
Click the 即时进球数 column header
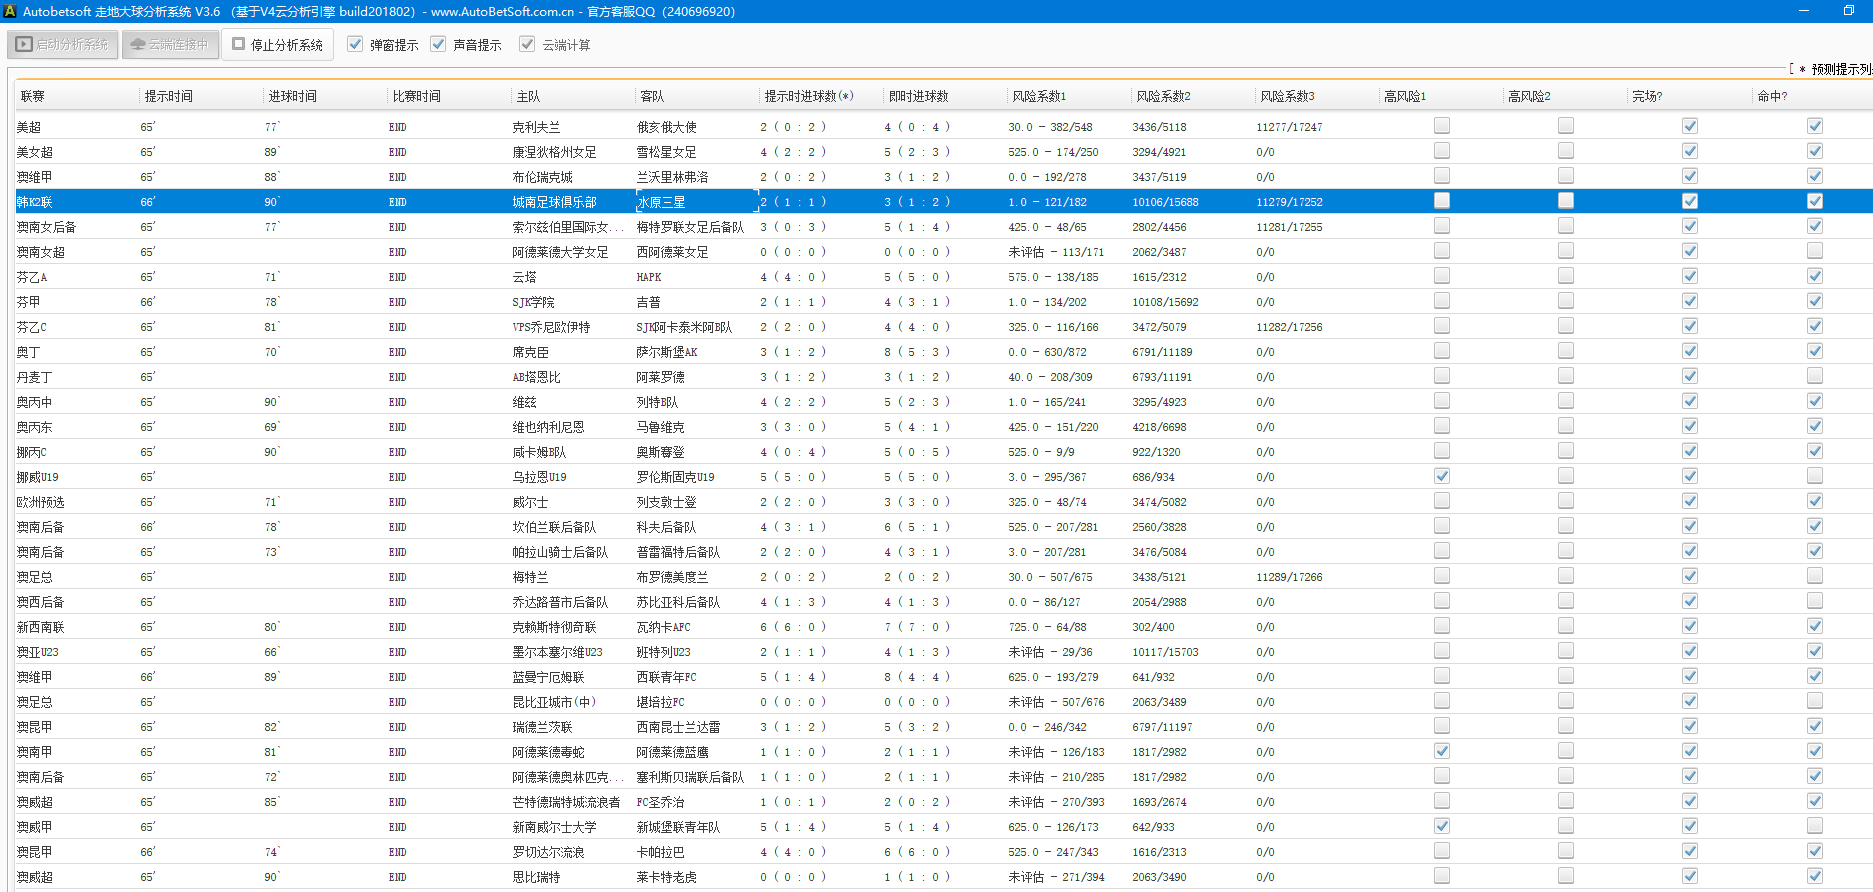point(918,96)
